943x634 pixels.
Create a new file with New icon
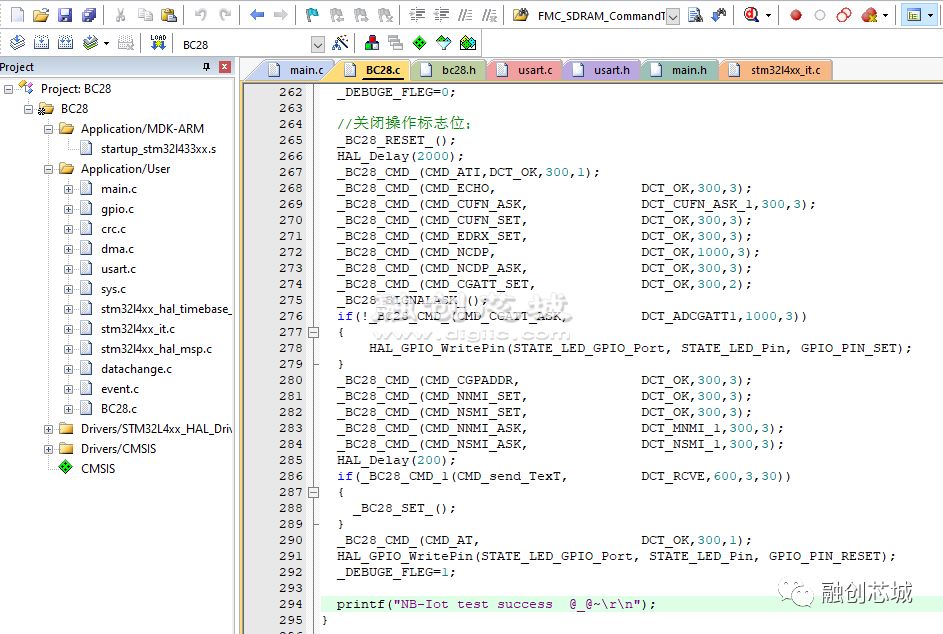pyautogui.click(x=18, y=14)
